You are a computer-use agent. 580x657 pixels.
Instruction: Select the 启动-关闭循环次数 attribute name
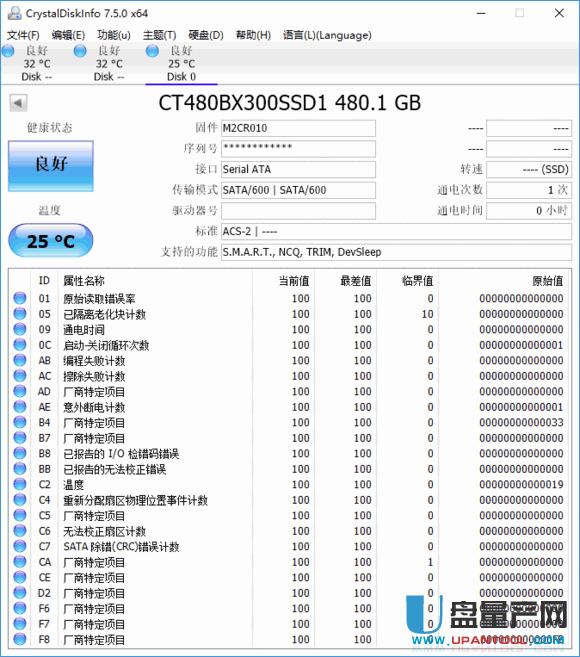point(106,345)
